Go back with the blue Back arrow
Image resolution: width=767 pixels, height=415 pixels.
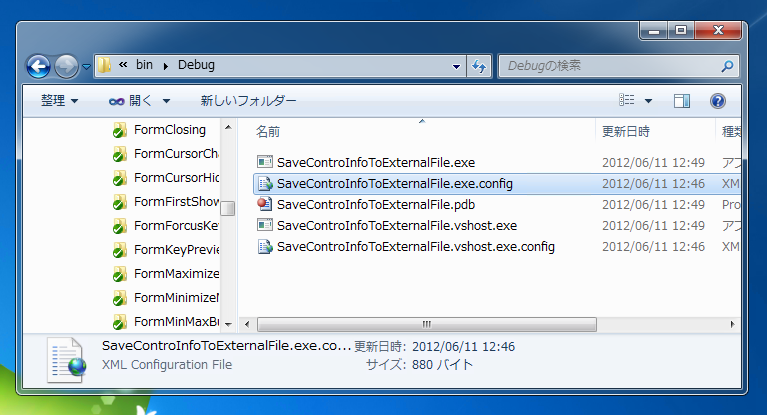click(38, 66)
